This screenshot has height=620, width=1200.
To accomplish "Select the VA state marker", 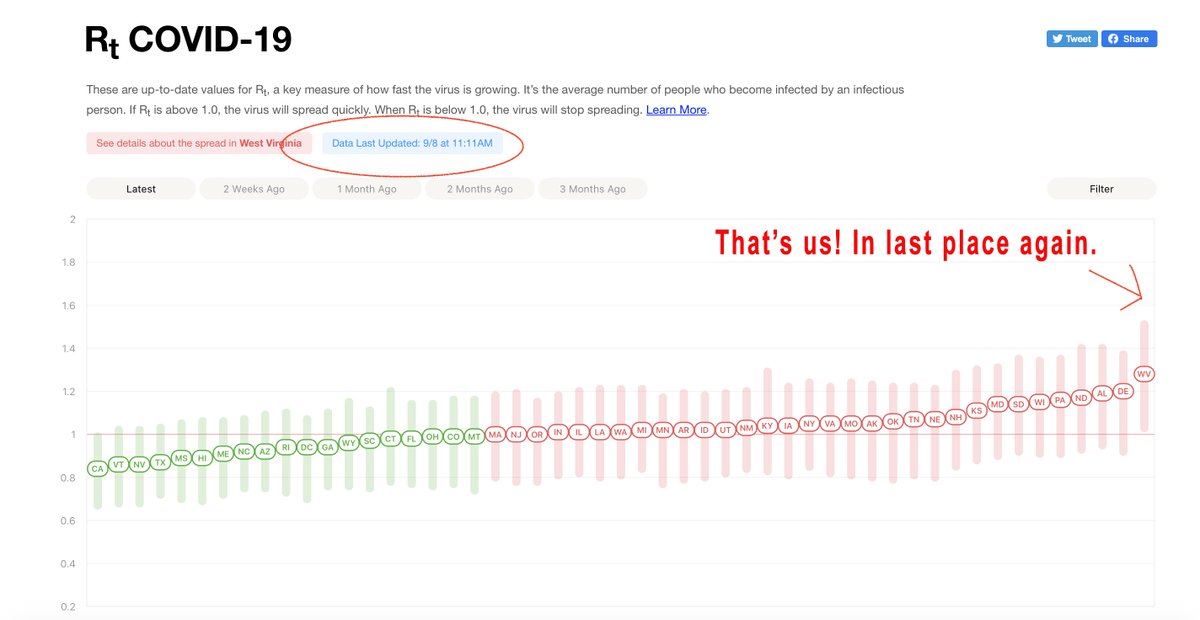I will click(x=830, y=423).
